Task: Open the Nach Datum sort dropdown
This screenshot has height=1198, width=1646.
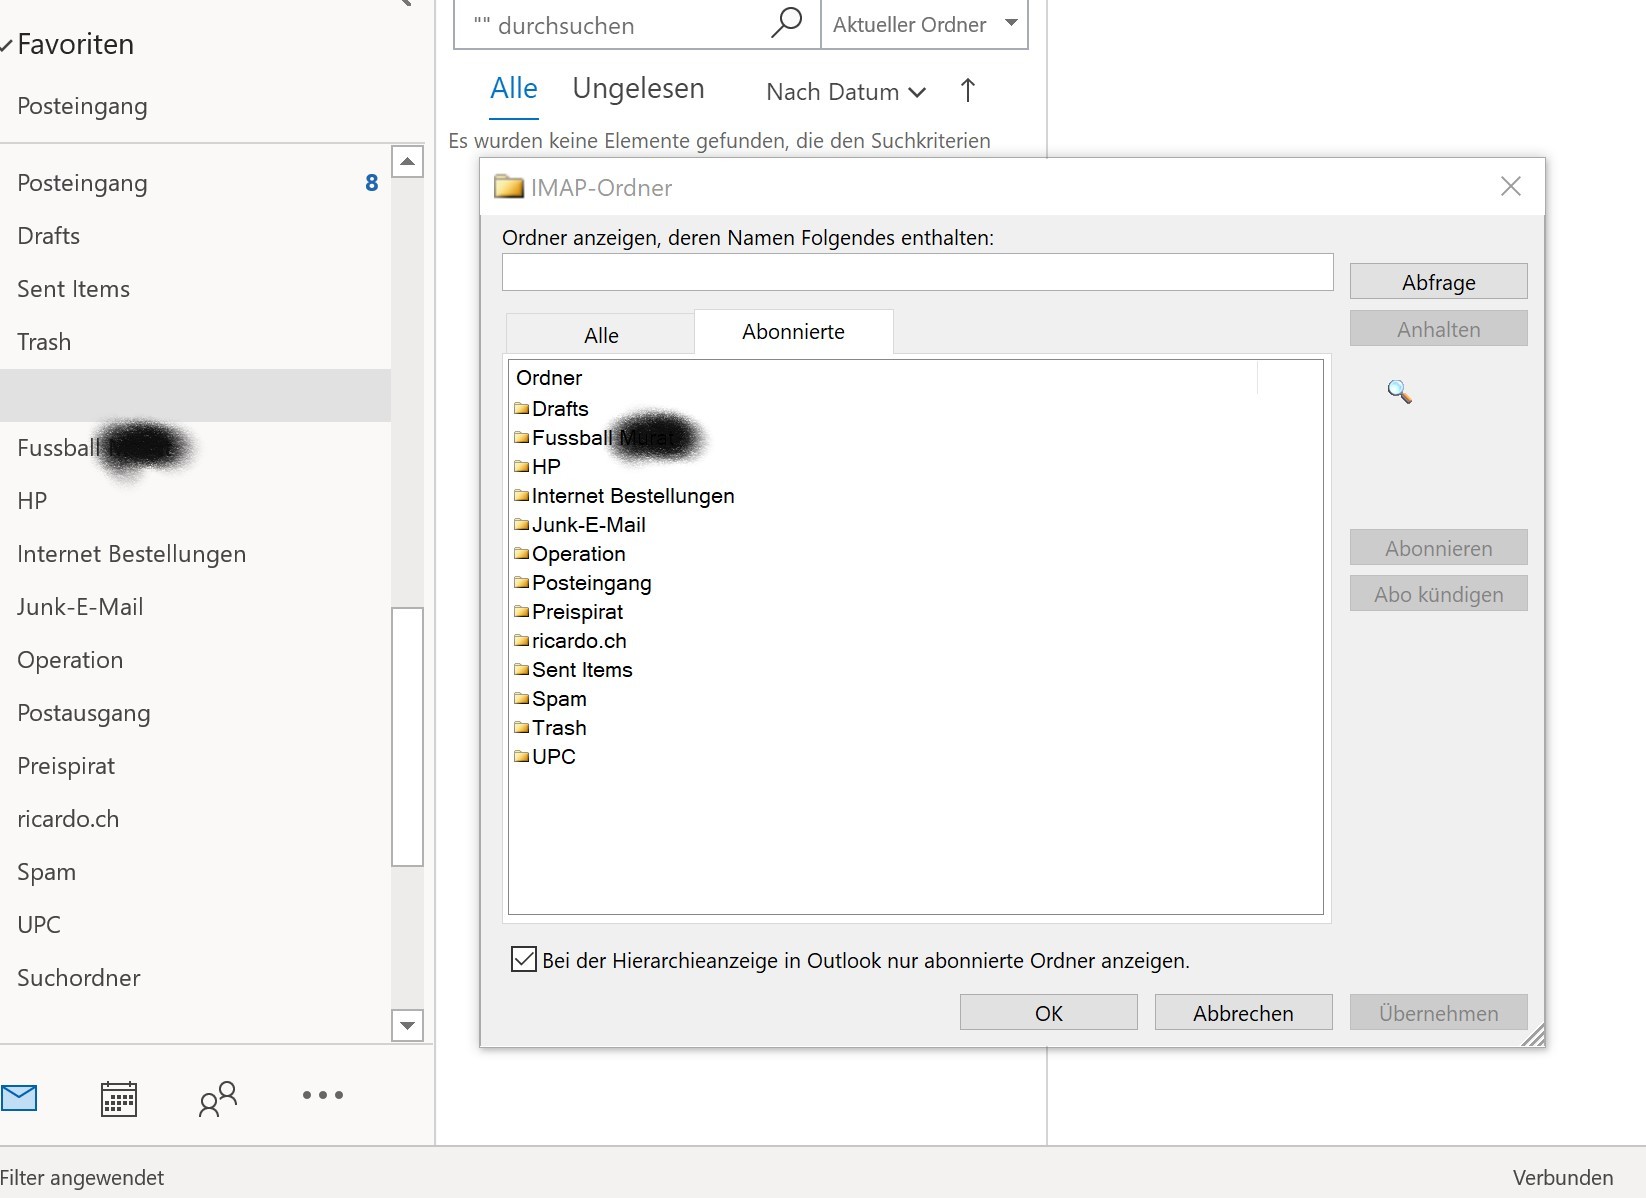Action: [843, 91]
